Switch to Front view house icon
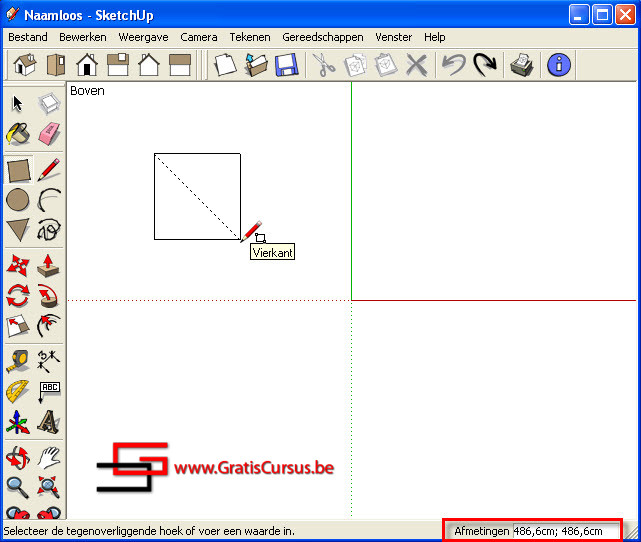 (x=87, y=65)
